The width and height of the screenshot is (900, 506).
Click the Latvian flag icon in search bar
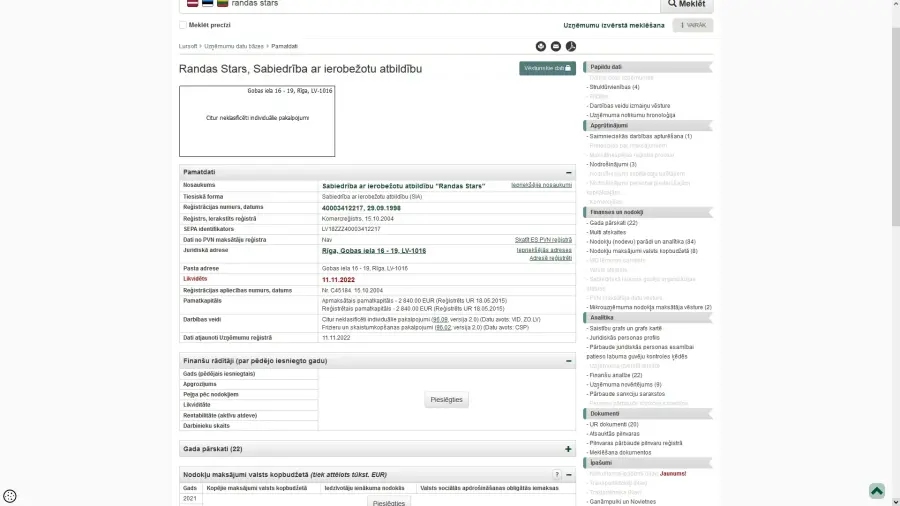click(x=192, y=3)
